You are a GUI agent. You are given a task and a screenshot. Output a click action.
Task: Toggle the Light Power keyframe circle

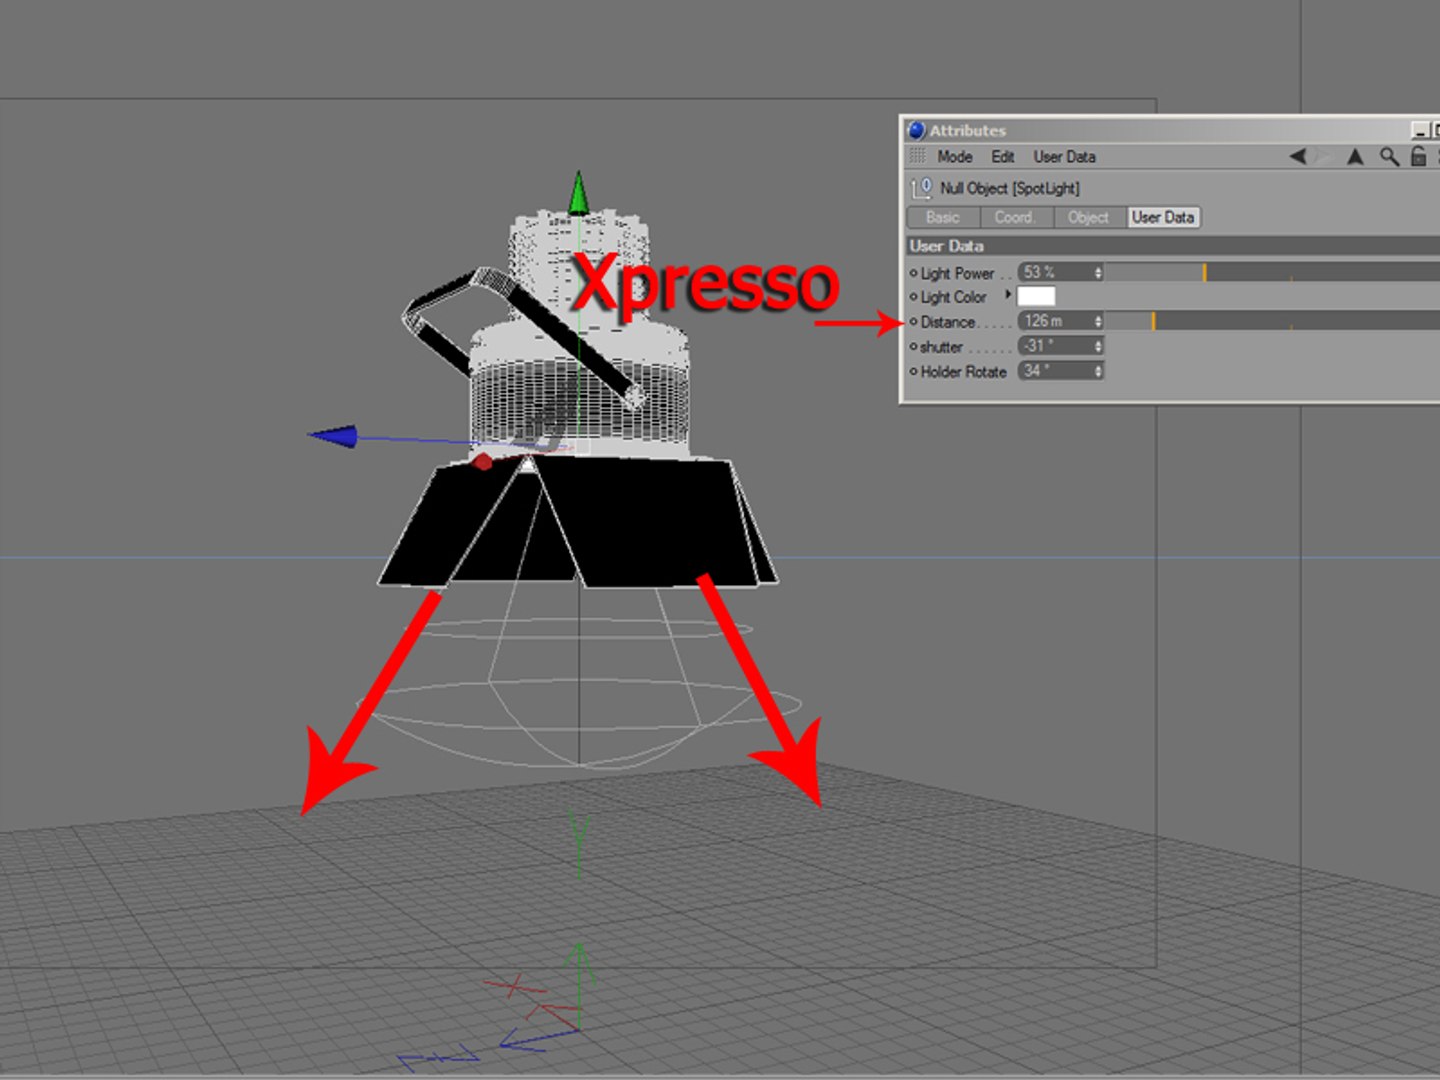coord(913,272)
